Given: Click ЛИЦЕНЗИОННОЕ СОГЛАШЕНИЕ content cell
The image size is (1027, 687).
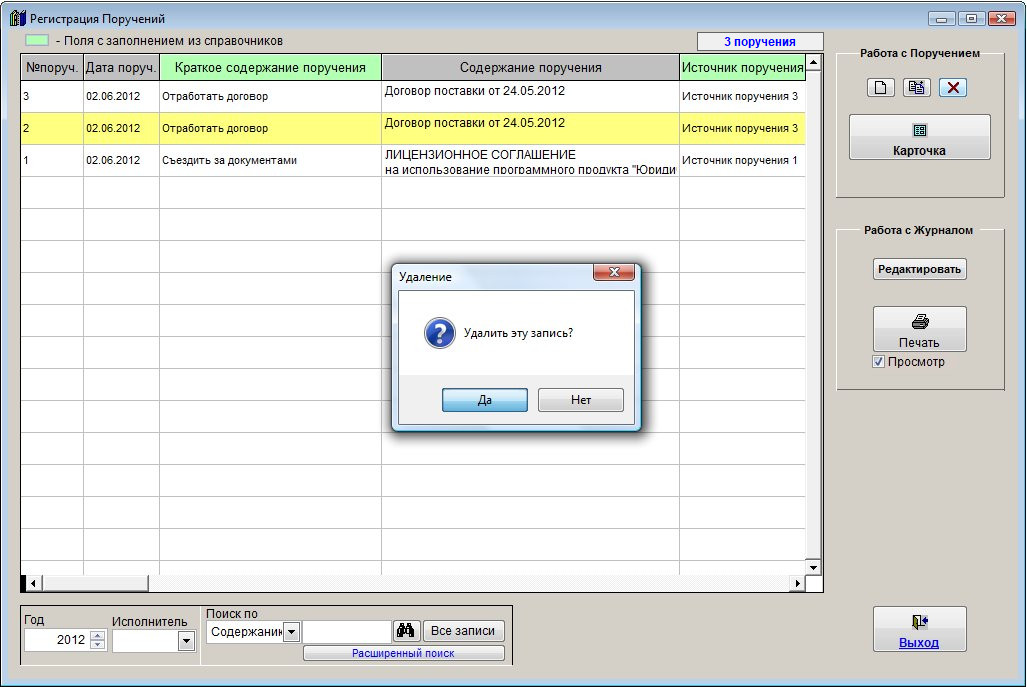Looking at the screenshot, I should pos(531,160).
